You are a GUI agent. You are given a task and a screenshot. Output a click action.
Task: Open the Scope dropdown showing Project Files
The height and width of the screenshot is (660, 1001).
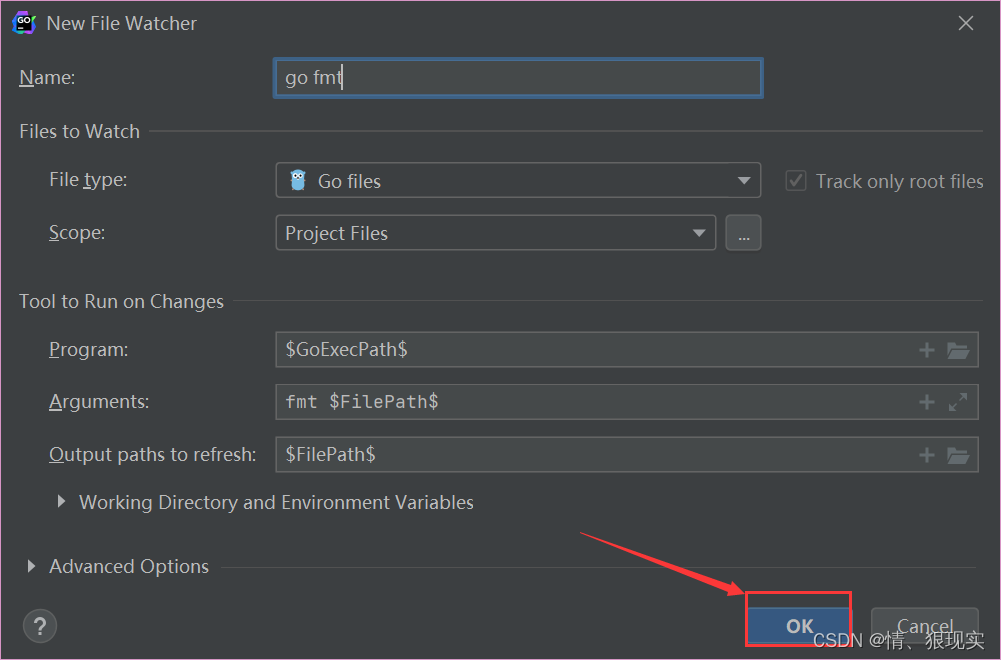pyautogui.click(x=495, y=233)
